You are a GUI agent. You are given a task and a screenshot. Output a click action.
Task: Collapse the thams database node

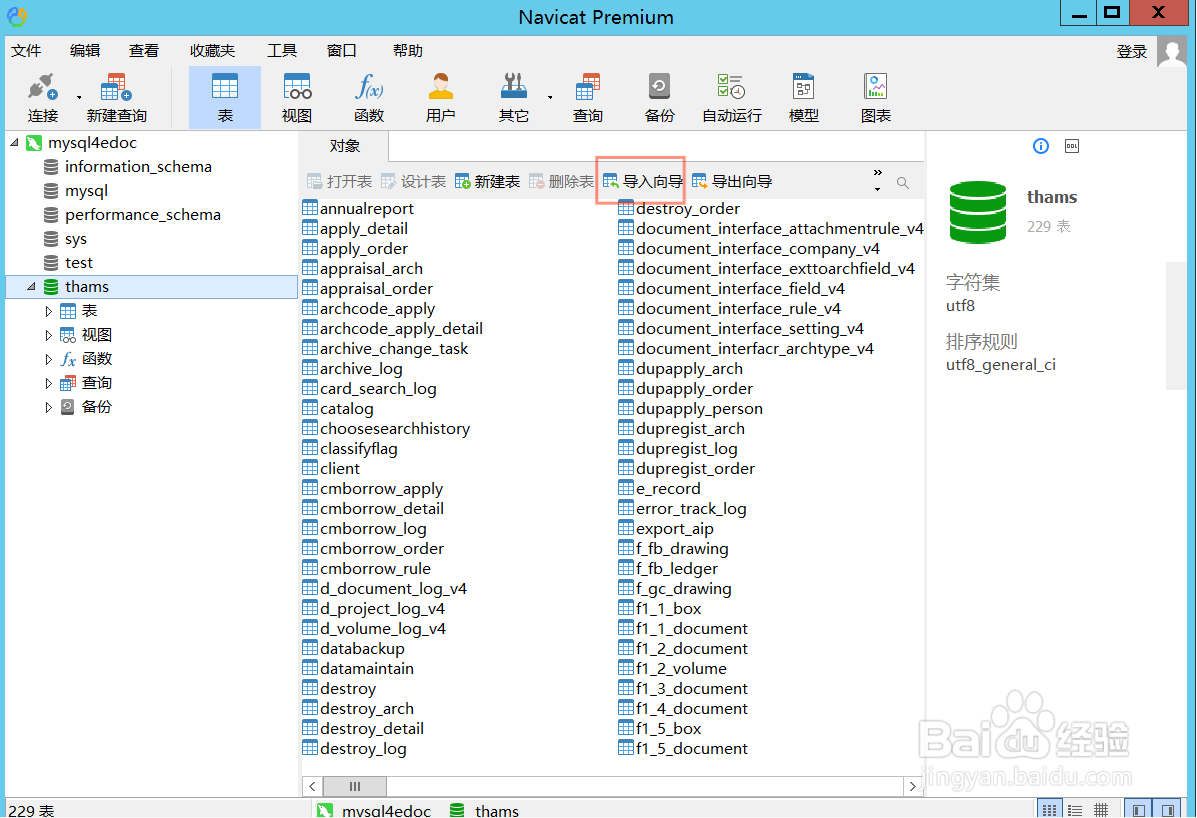click(x=31, y=286)
